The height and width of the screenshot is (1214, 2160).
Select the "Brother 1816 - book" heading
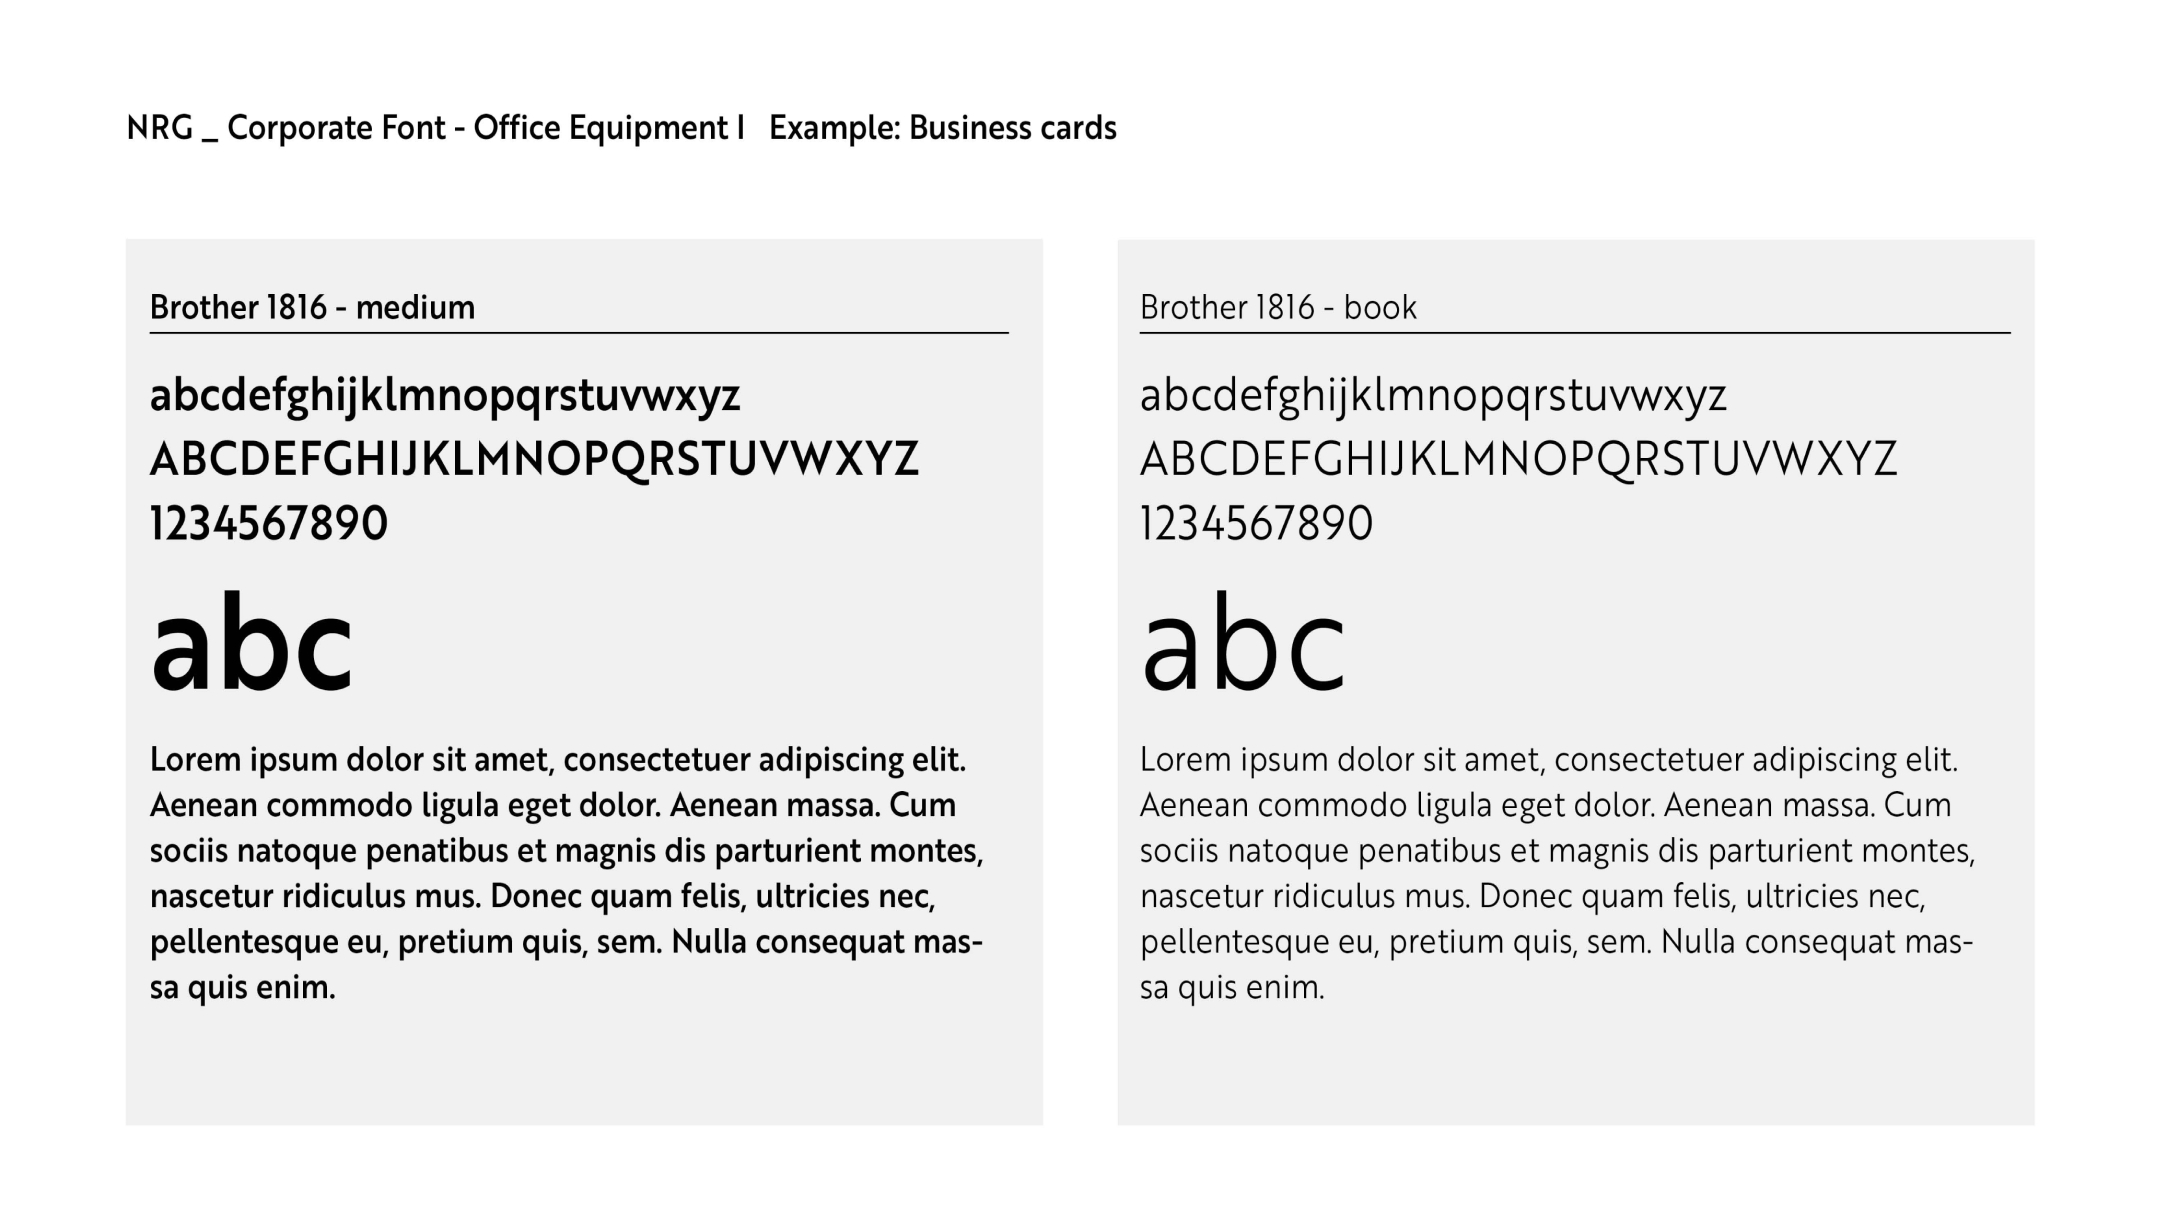tap(1278, 307)
